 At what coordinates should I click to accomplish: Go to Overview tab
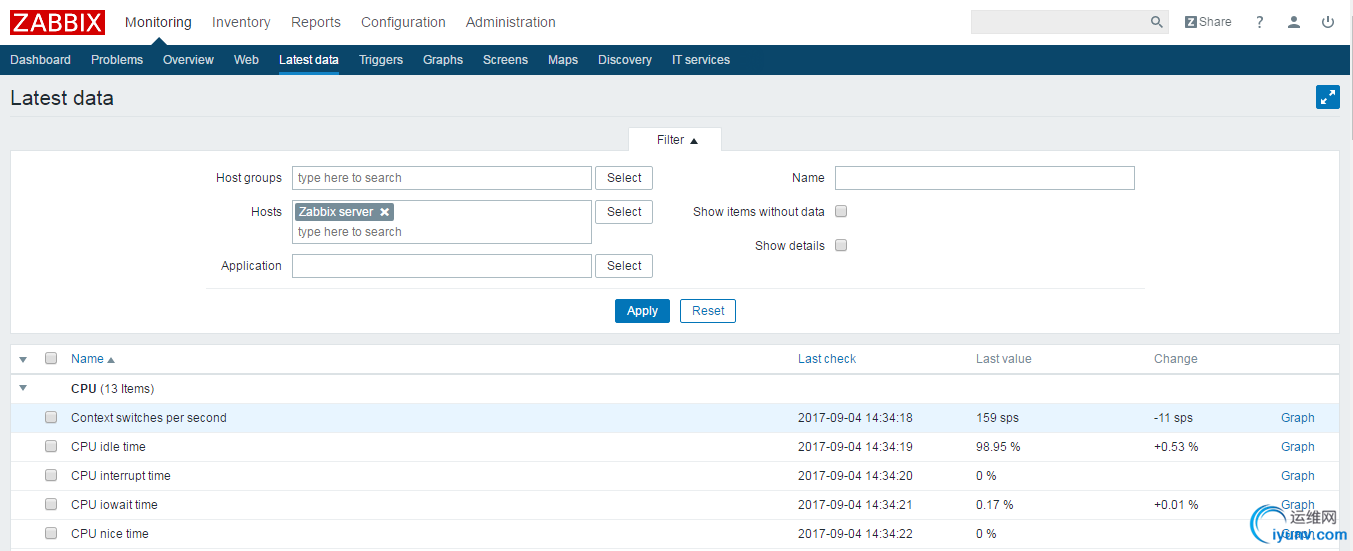(x=188, y=60)
